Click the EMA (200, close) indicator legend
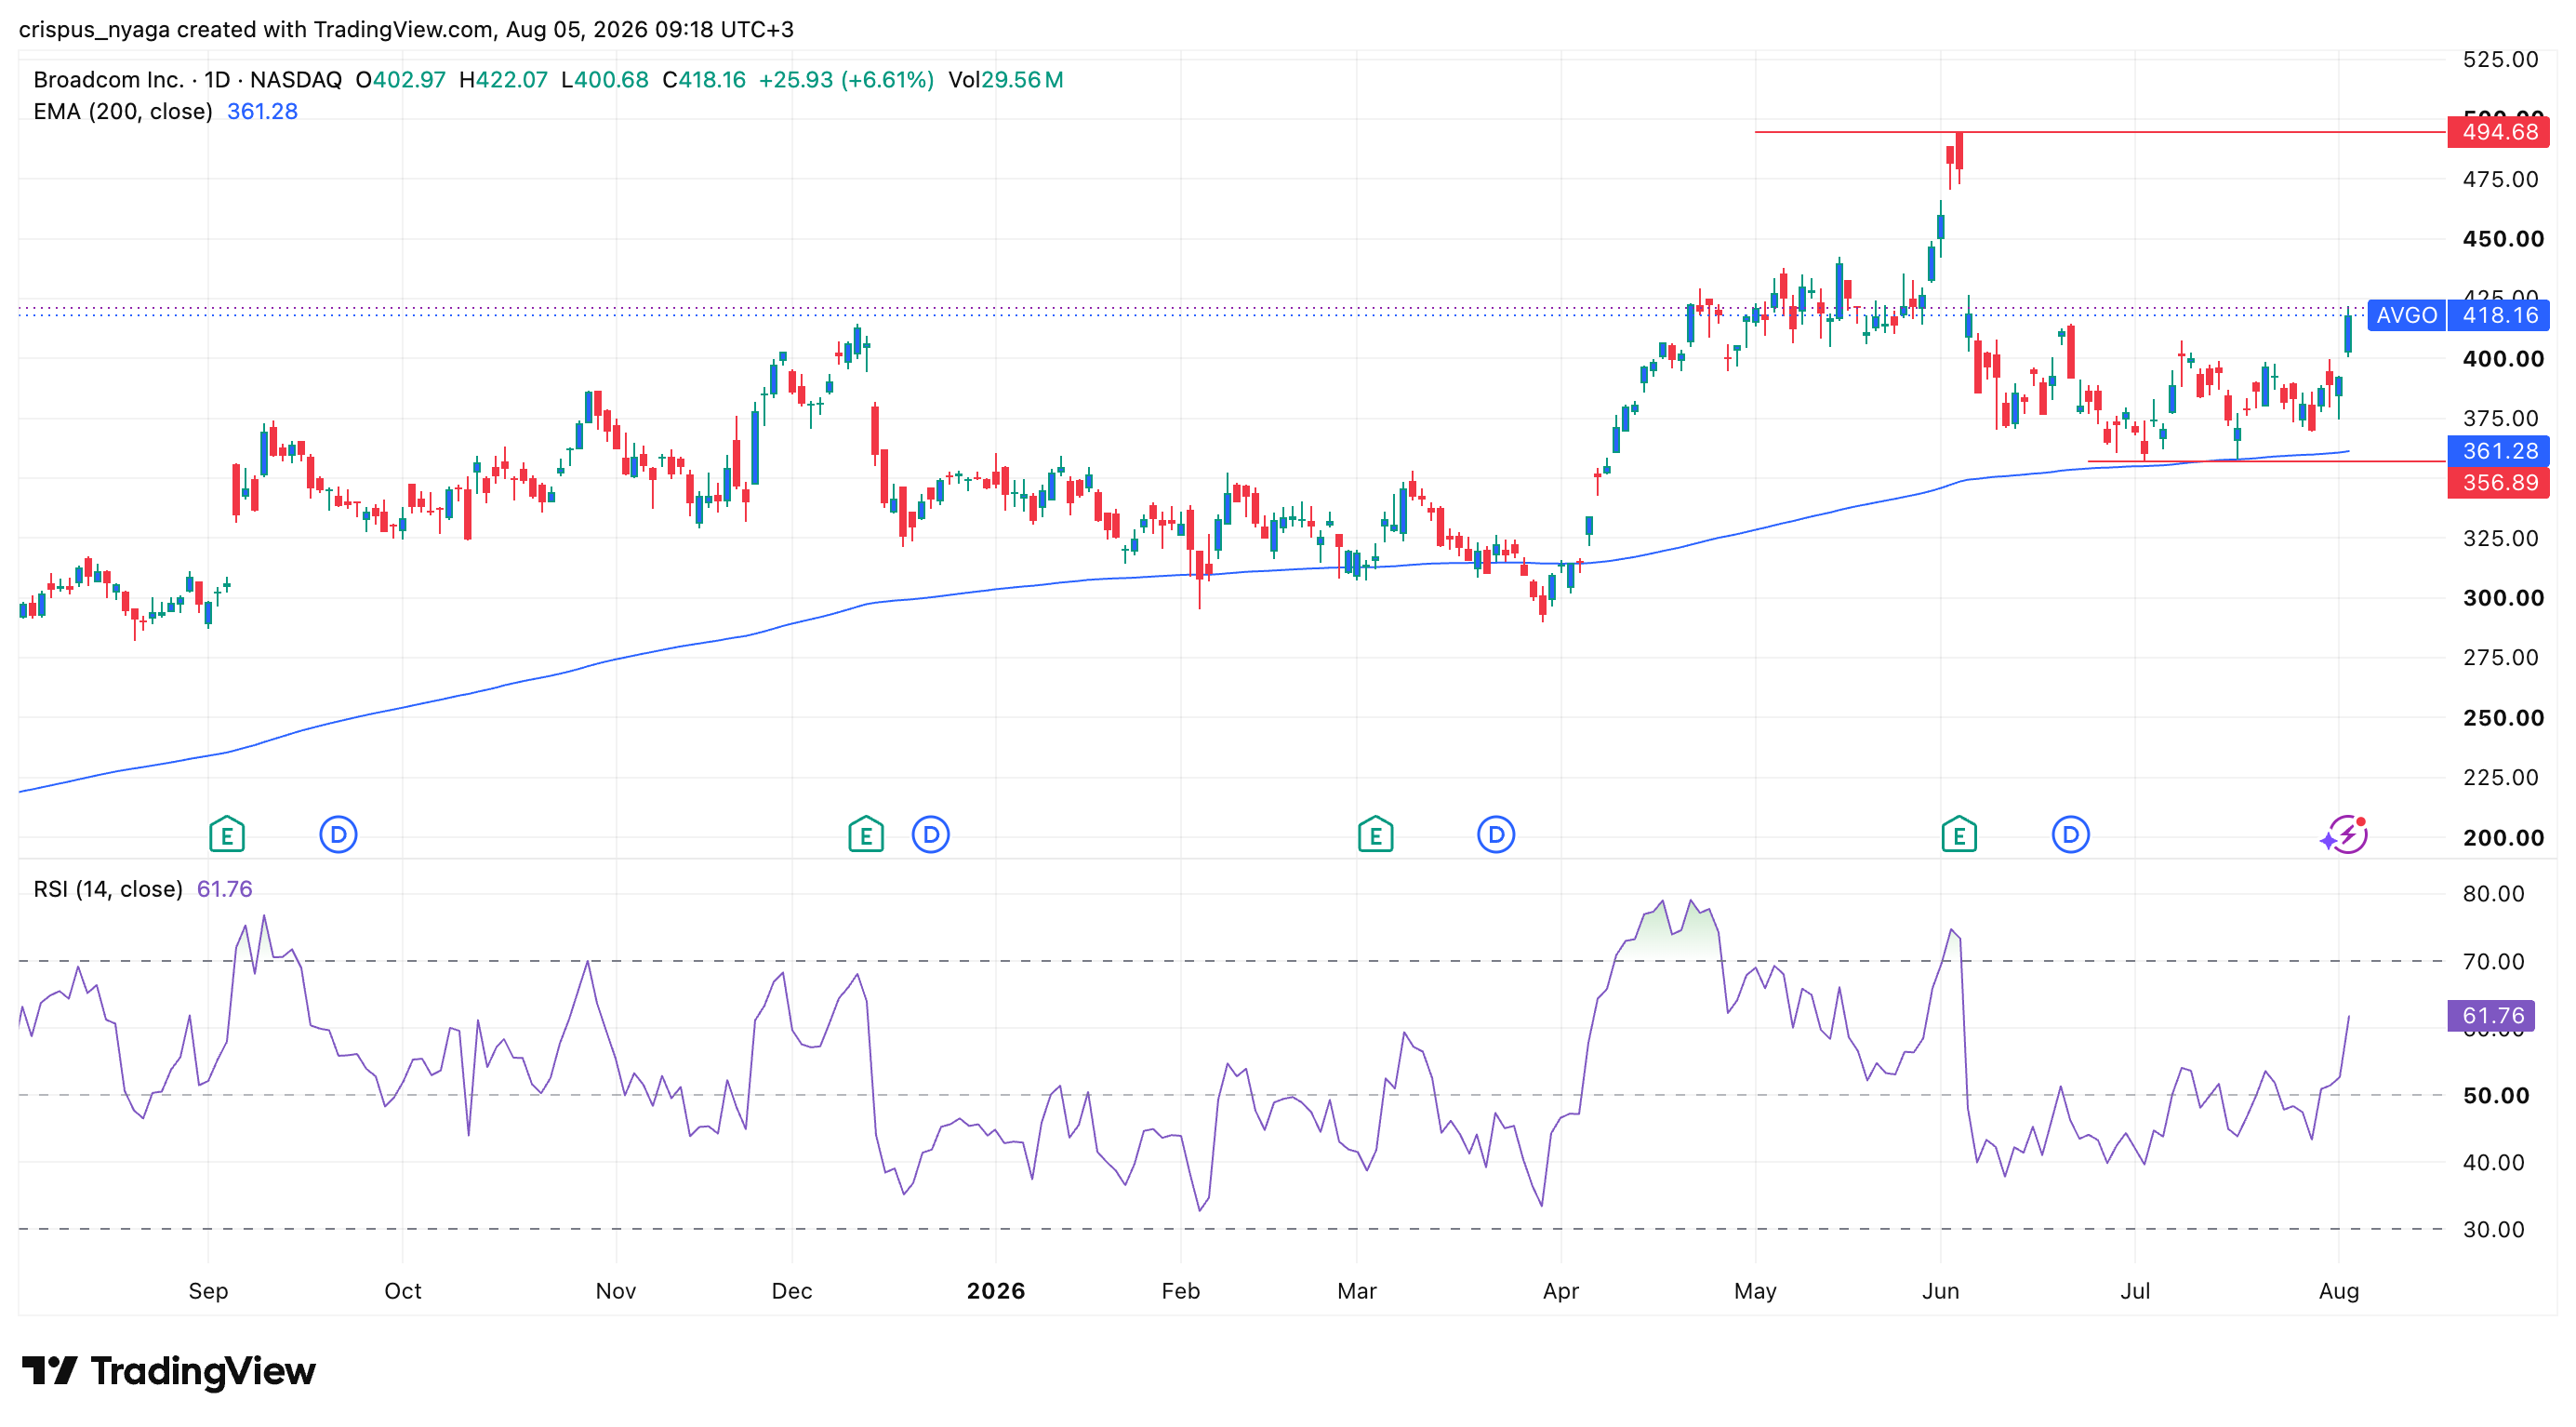 click(x=123, y=112)
